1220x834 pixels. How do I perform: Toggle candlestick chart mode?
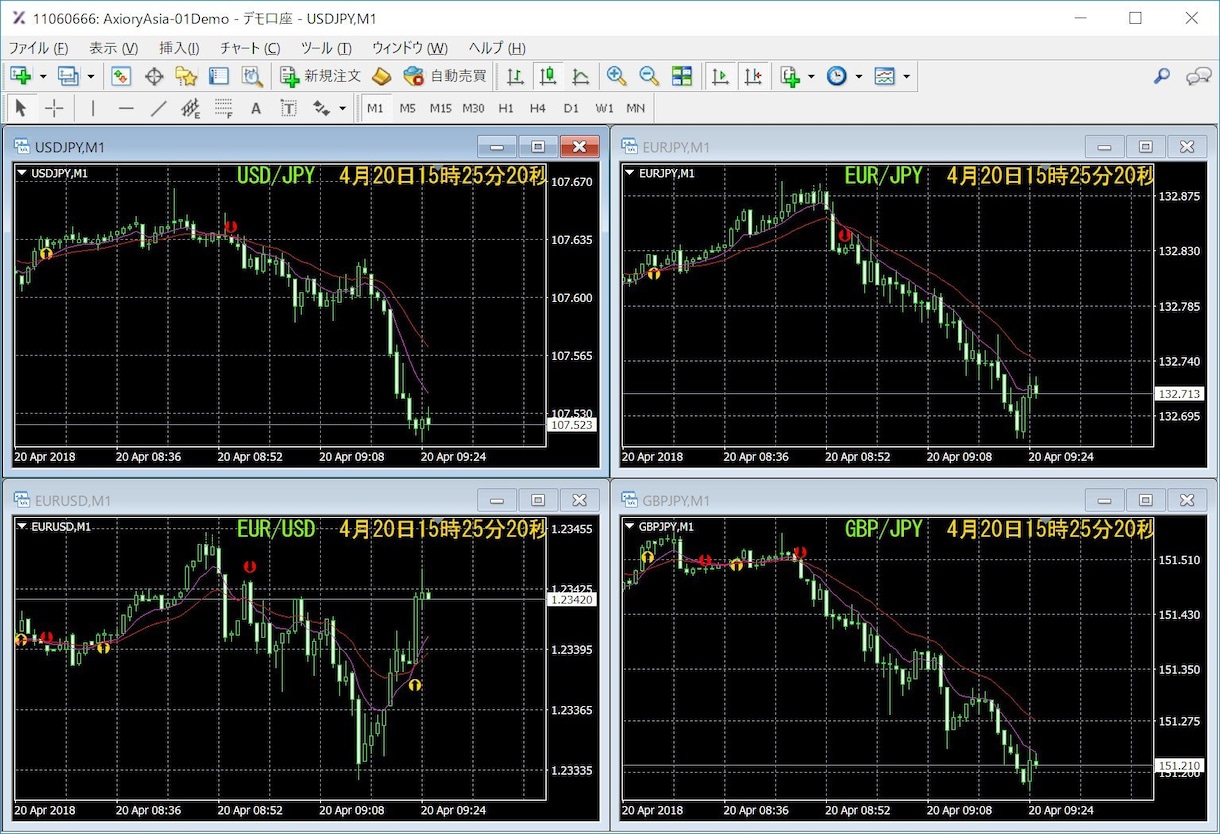tap(548, 76)
